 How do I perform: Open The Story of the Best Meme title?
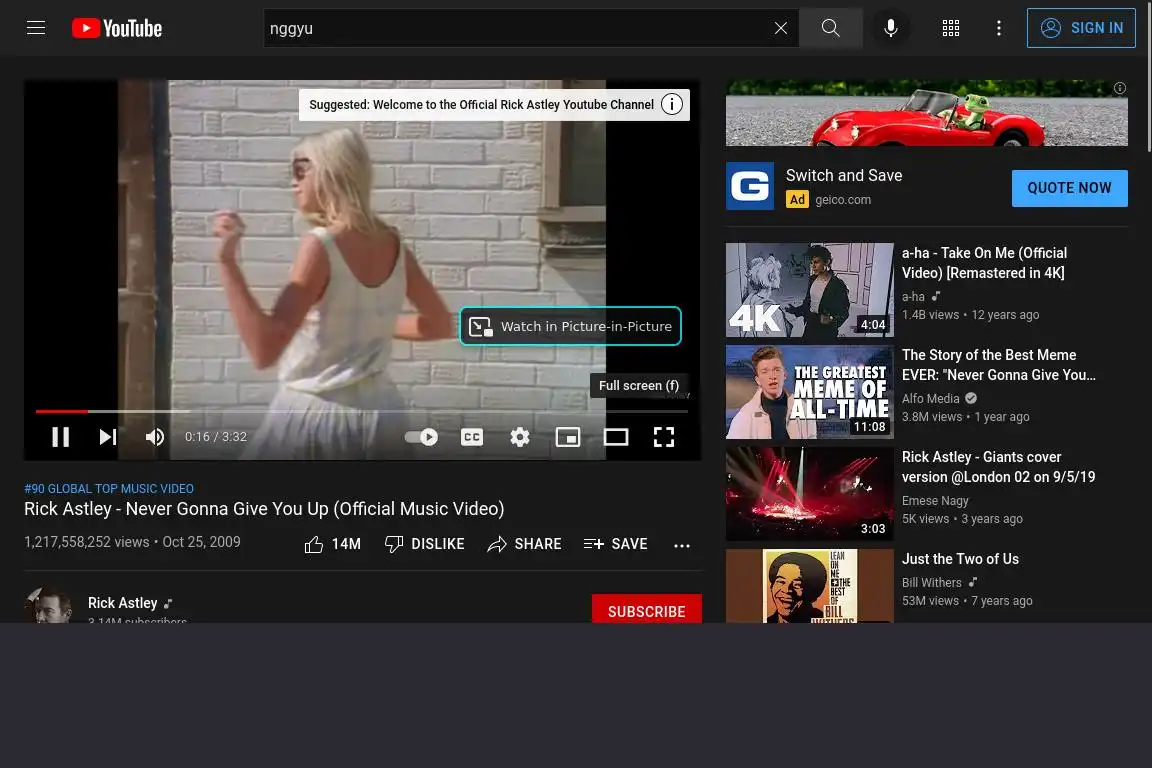(998, 365)
